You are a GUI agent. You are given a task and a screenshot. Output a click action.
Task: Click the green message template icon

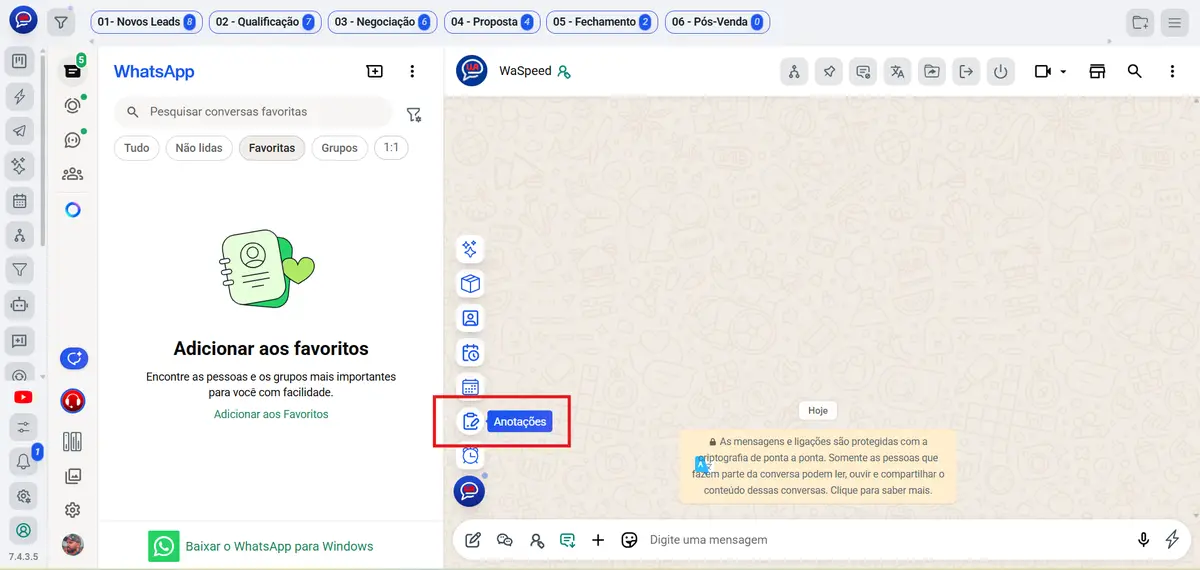click(567, 540)
